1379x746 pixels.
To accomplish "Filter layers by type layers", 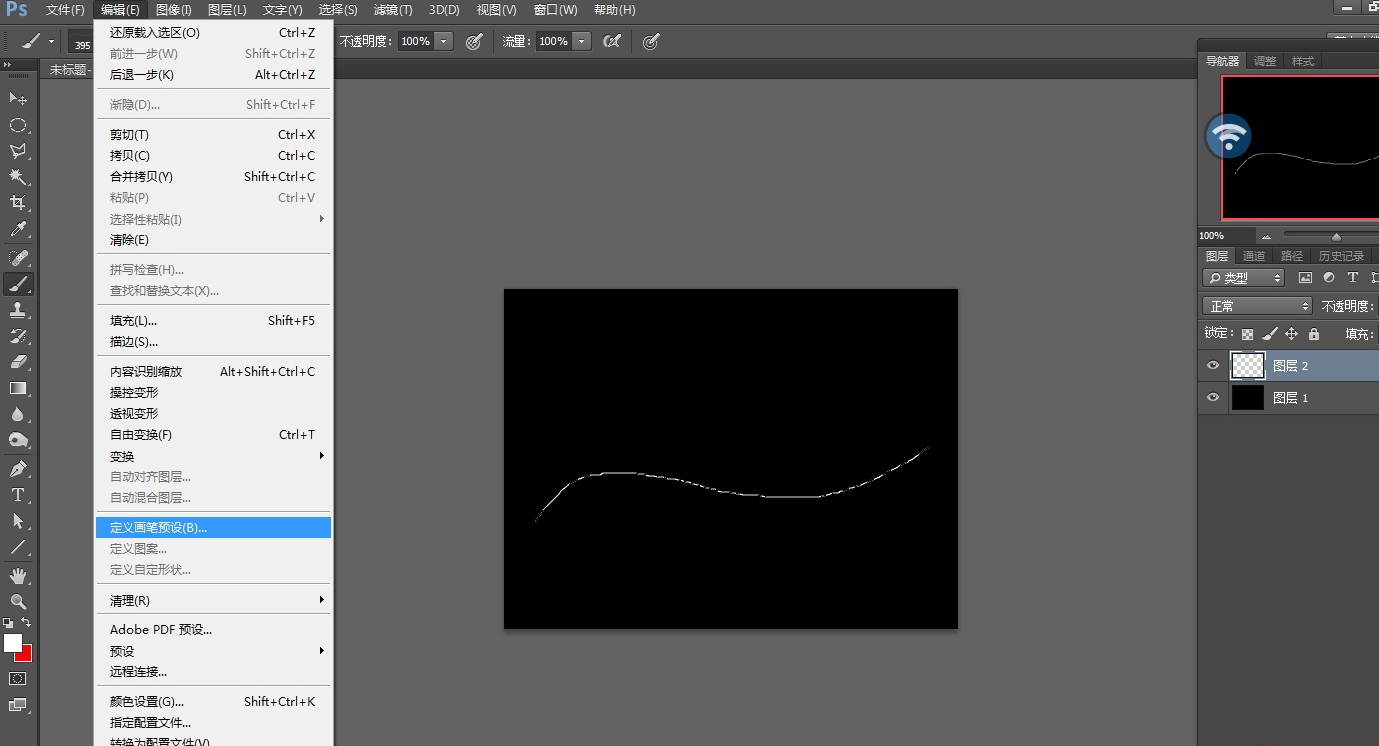I will coord(1353,278).
